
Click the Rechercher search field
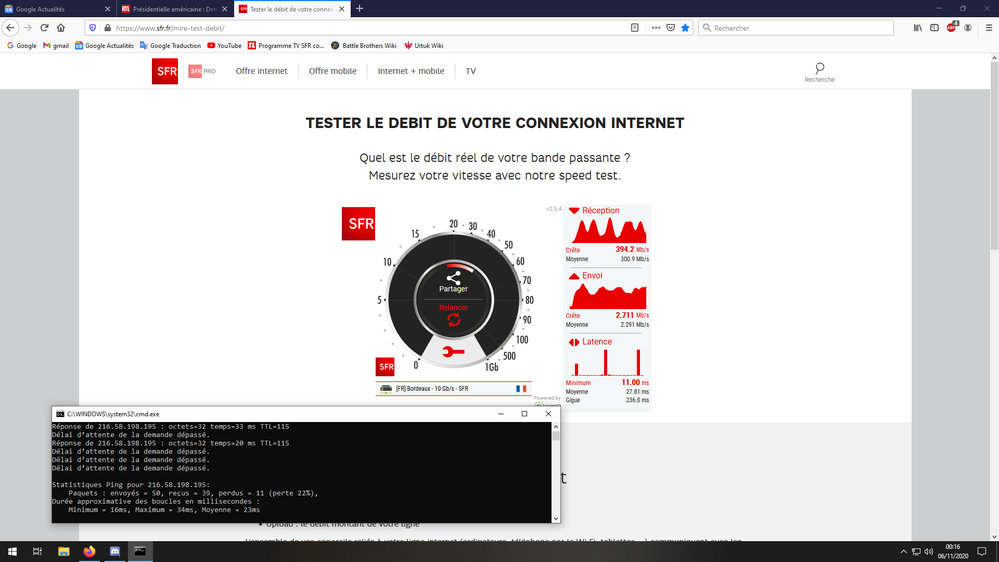tap(796, 28)
